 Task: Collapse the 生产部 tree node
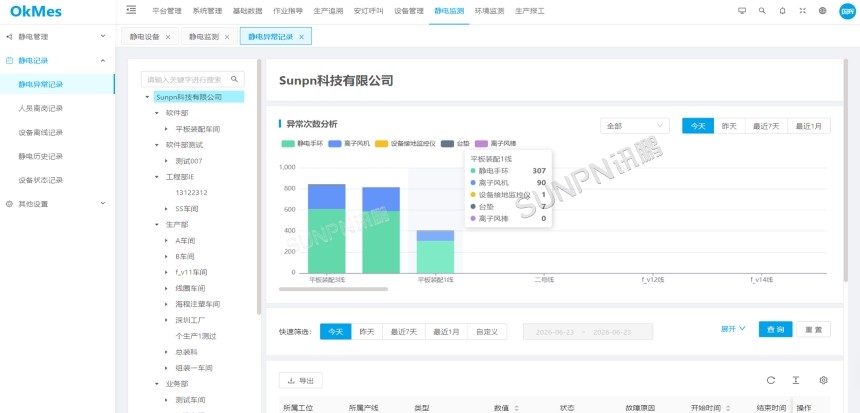(x=157, y=224)
